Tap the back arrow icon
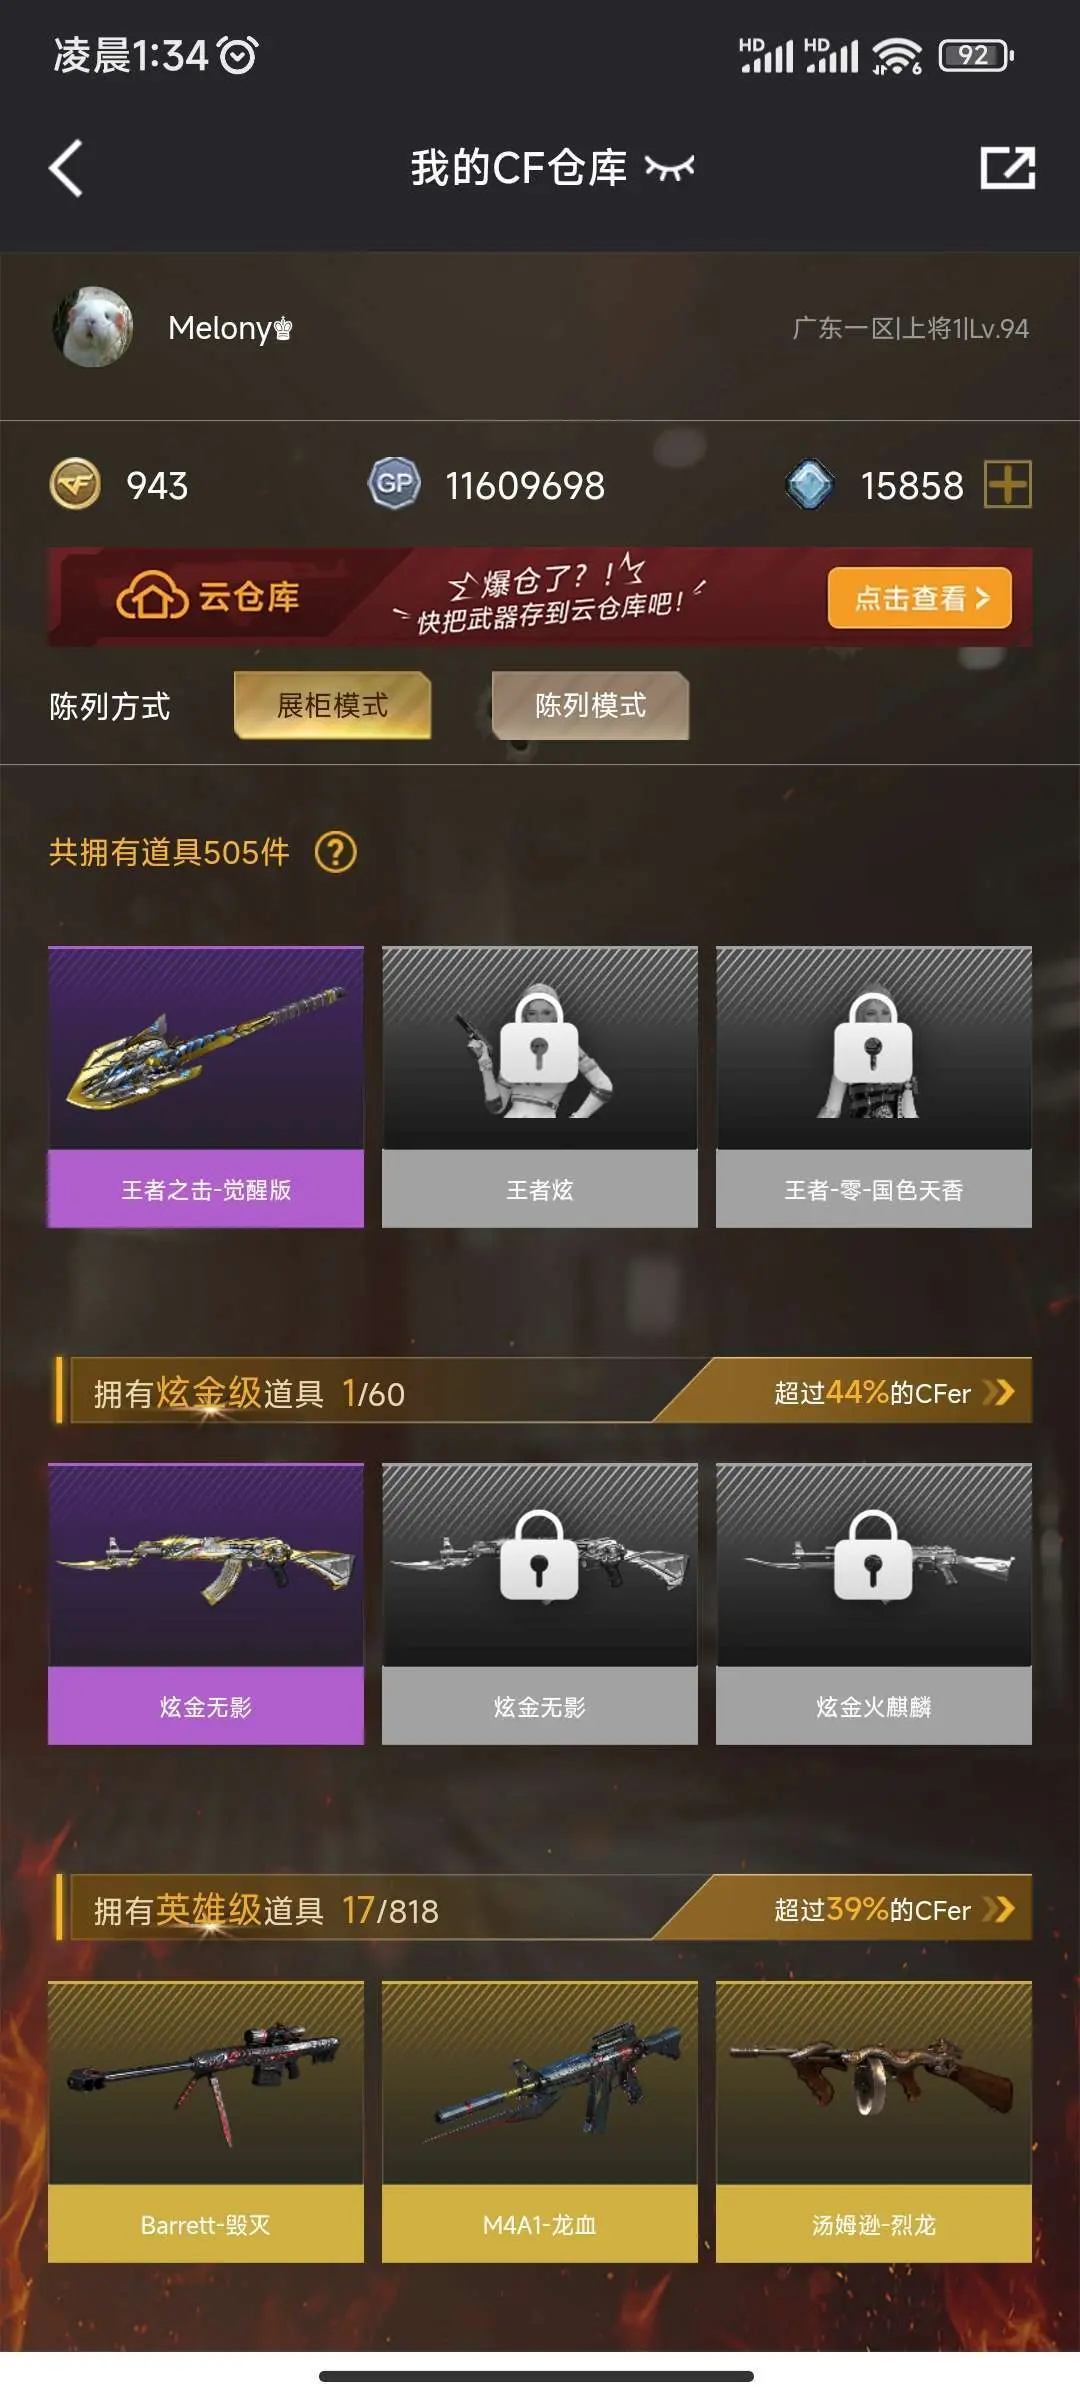The width and height of the screenshot is (1080, 2400). click(66, 168)
